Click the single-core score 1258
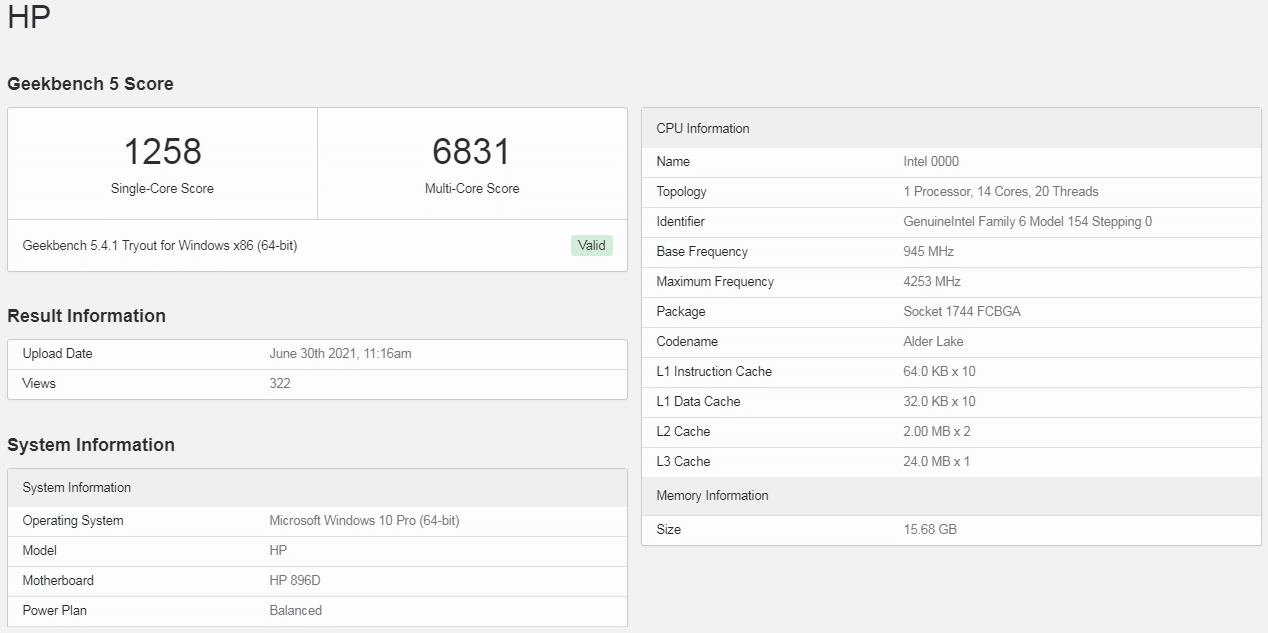 coord(162,152)
